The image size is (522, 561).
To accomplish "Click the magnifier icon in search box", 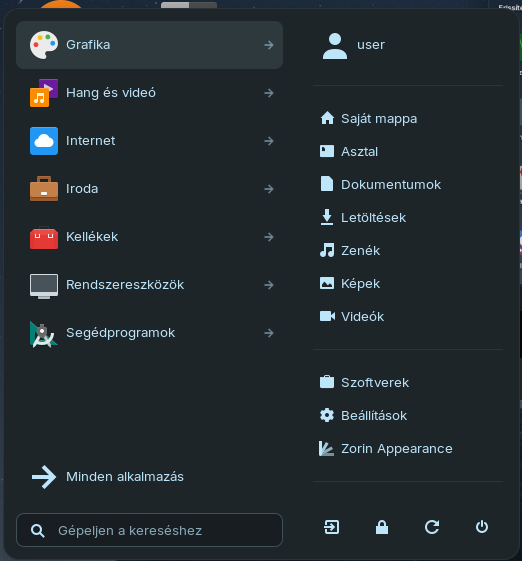I will click(38, 531).
